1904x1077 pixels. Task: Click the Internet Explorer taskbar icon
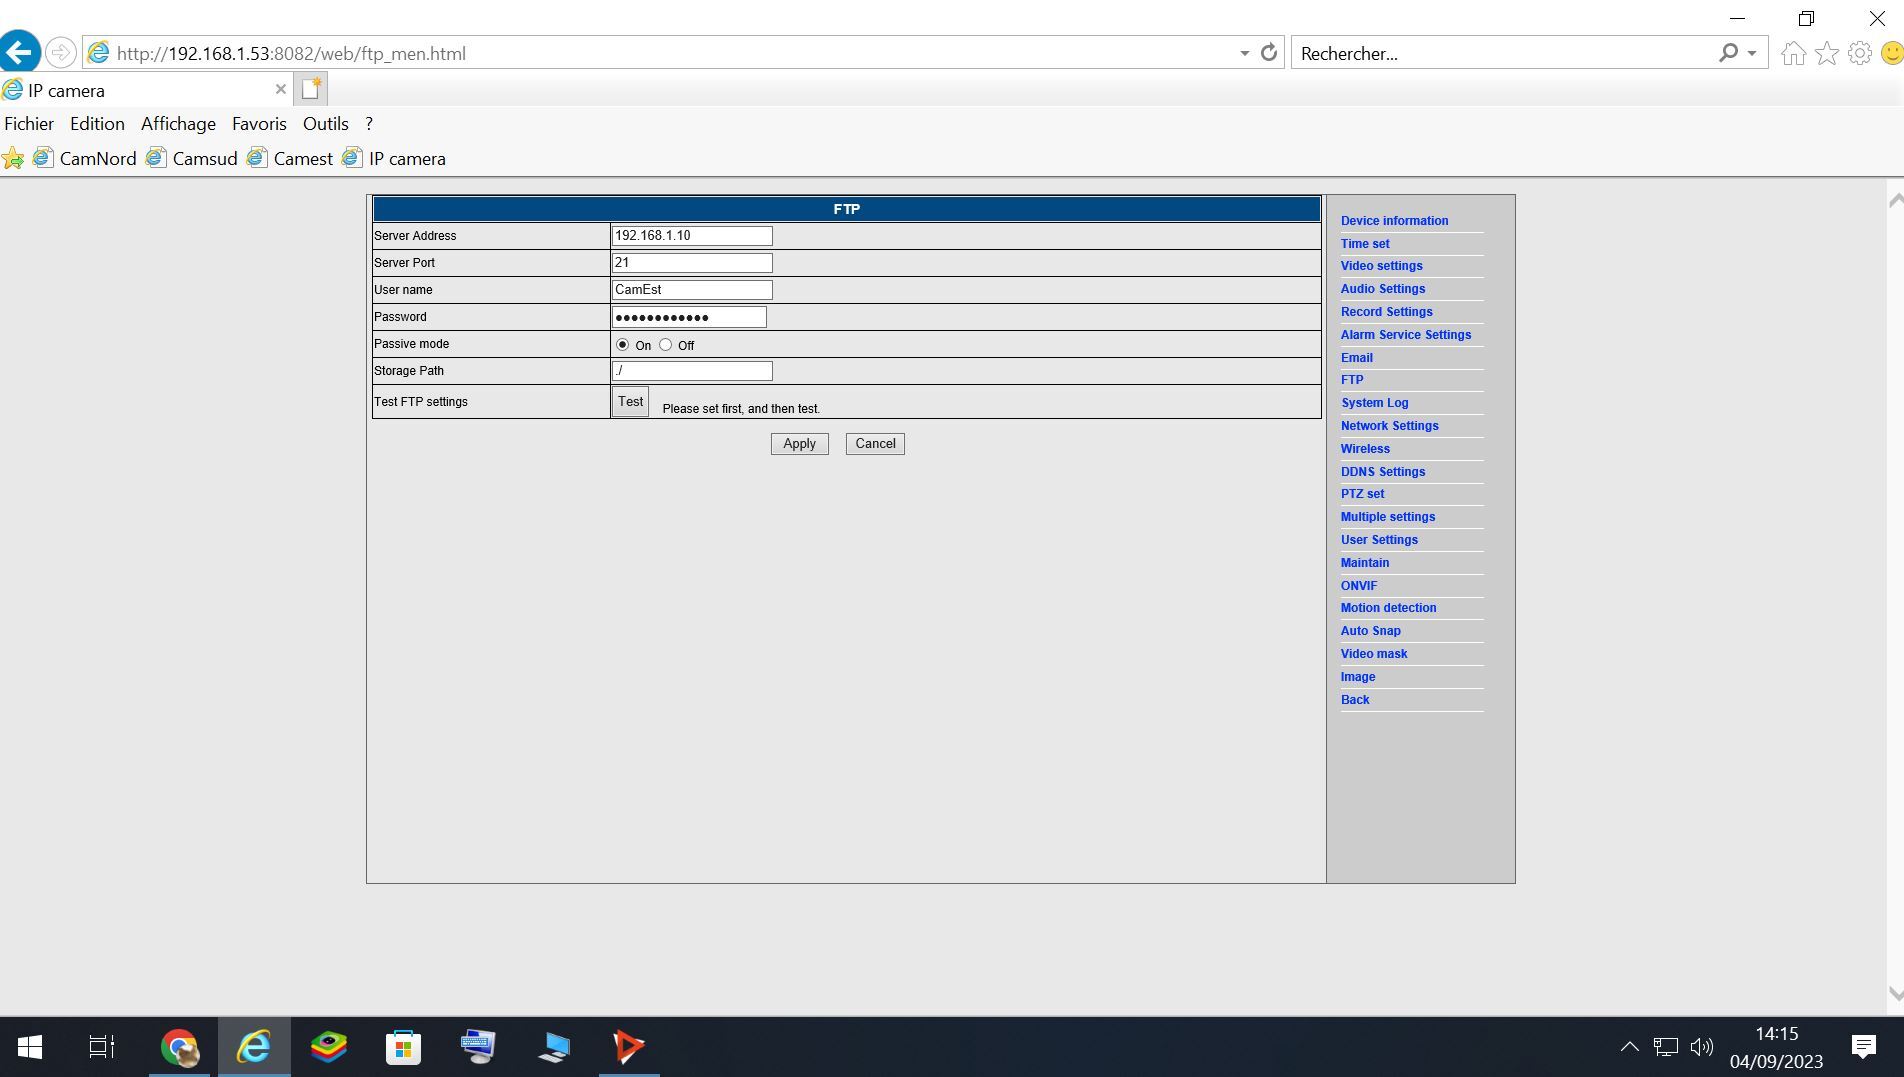coord(254,1047)
